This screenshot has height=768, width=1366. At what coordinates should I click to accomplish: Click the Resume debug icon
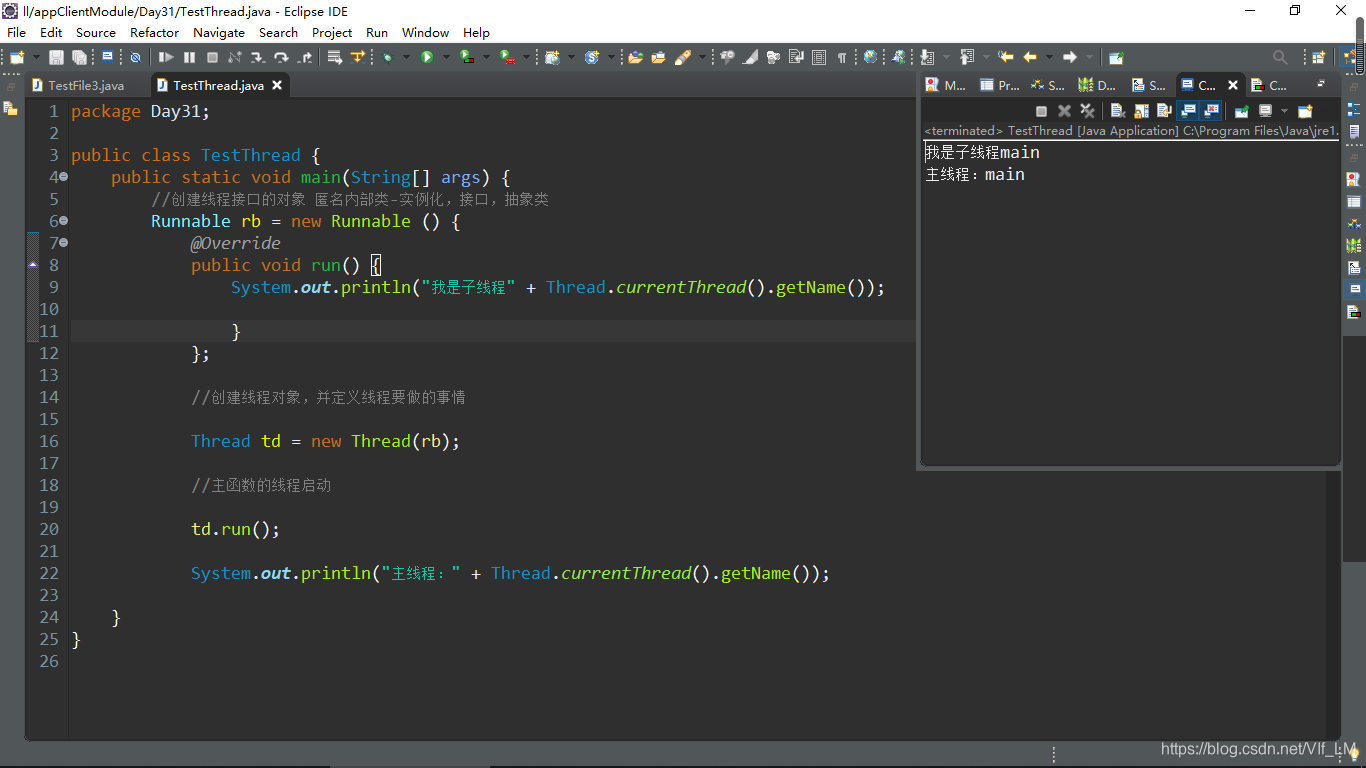166,57
